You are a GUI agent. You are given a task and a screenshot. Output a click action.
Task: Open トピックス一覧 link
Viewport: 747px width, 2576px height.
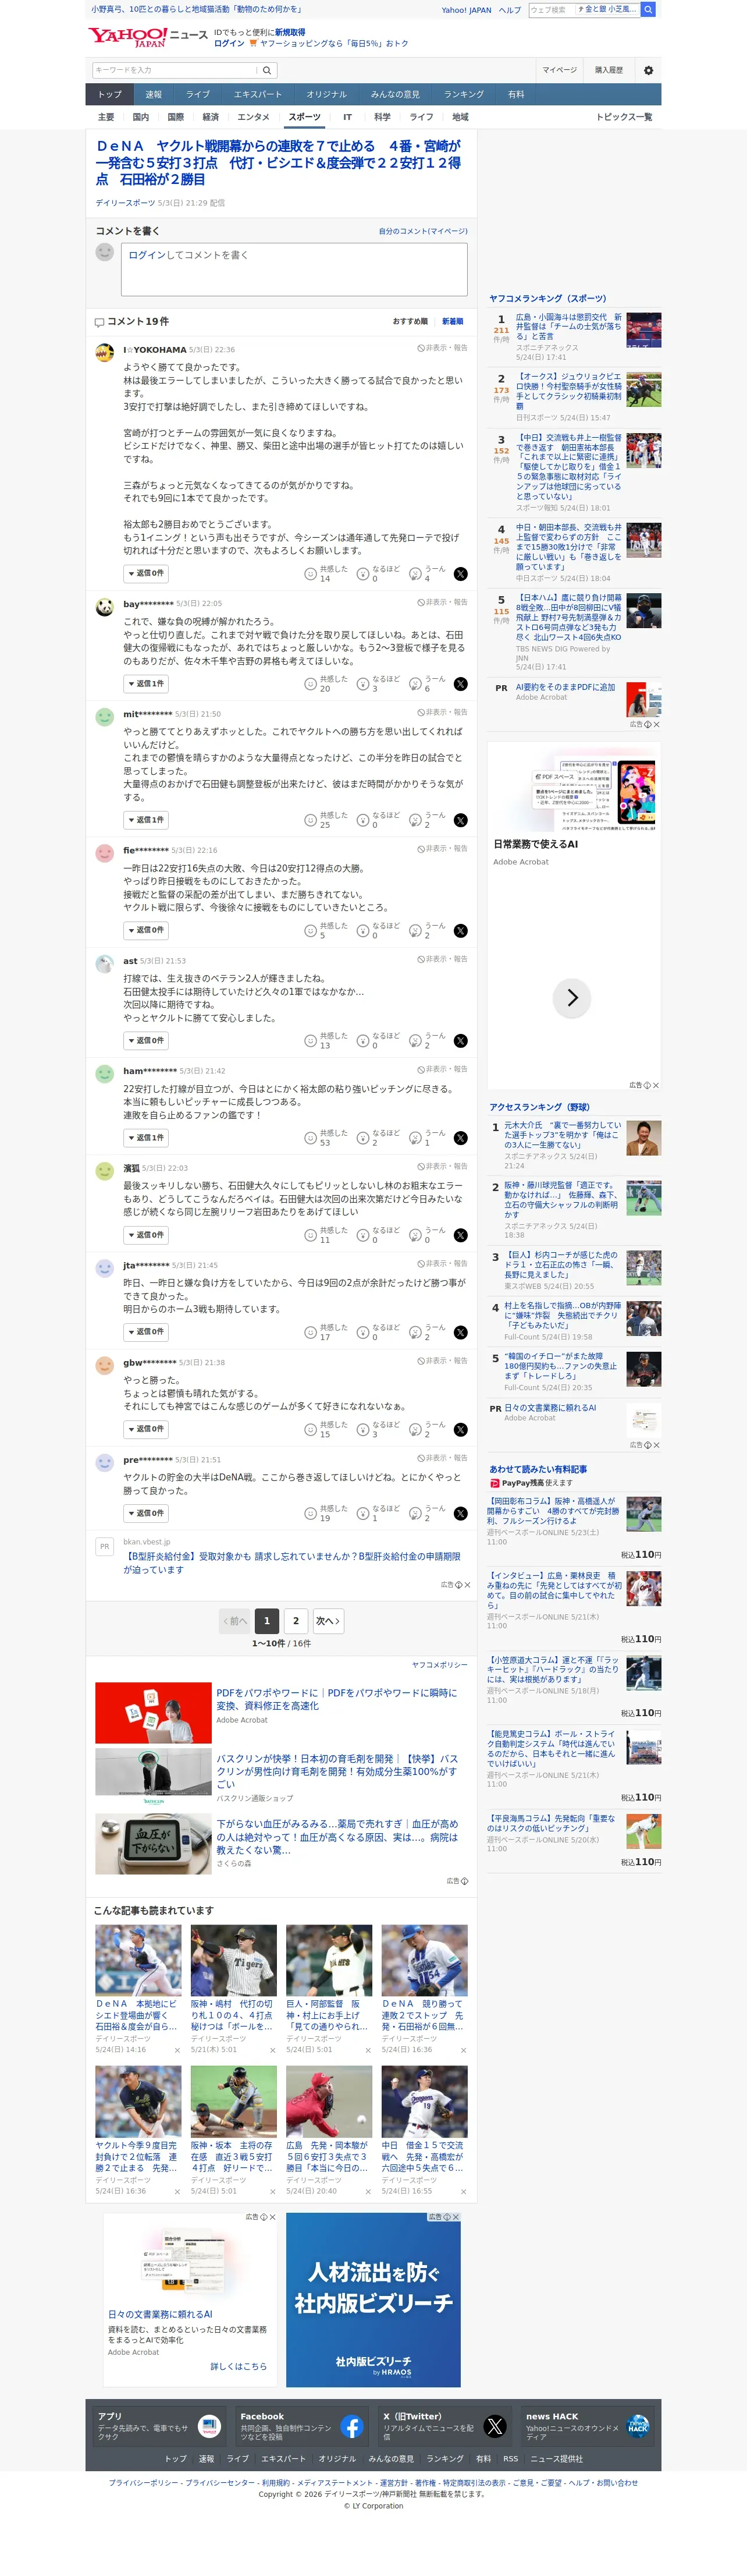click(x=624, y=117)
